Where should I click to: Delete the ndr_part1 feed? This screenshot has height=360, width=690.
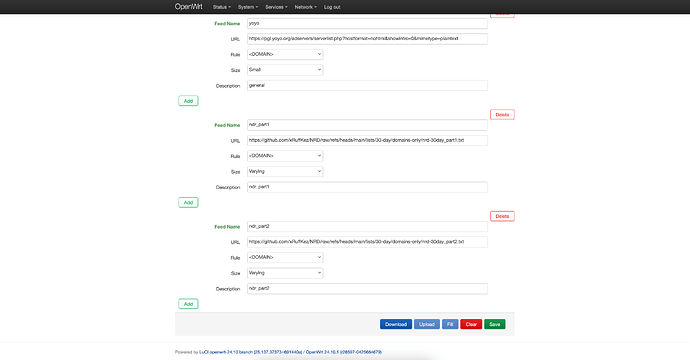502,115
